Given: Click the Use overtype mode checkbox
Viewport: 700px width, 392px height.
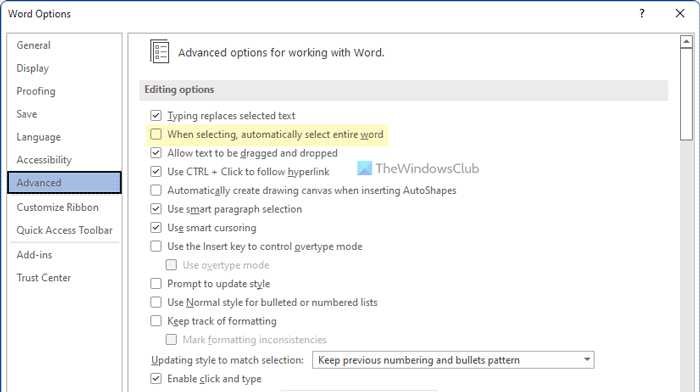Looking at the screenshot, I should (x=171, y=265).
